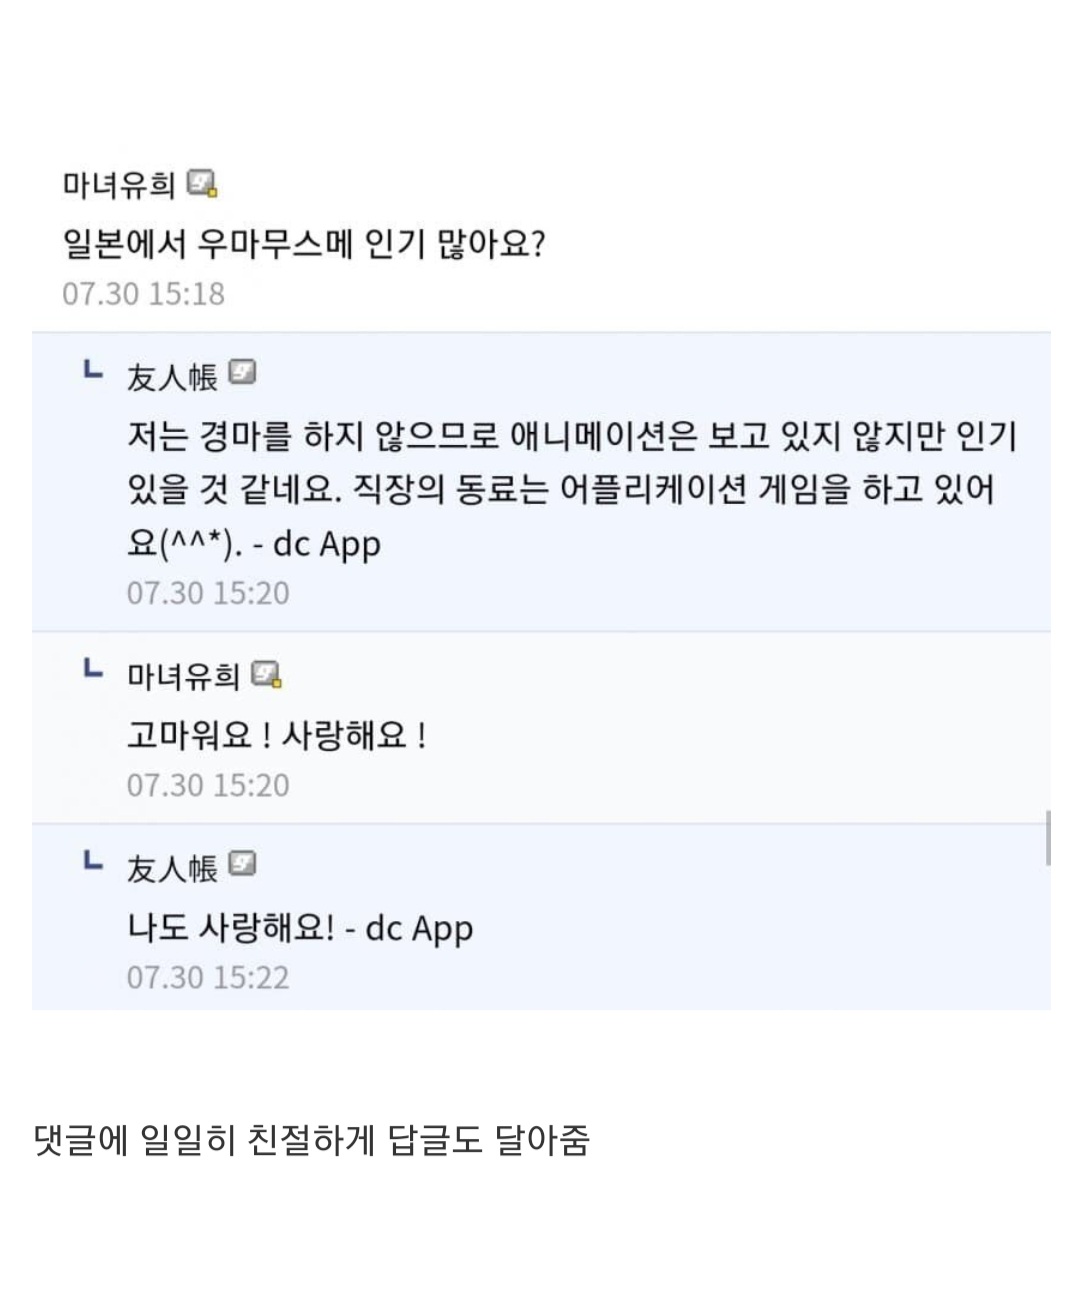This screenshot has height=1293, width=1080.
Task: Open 마녀유희 profile from the top comment
Action: click(119, 185)
